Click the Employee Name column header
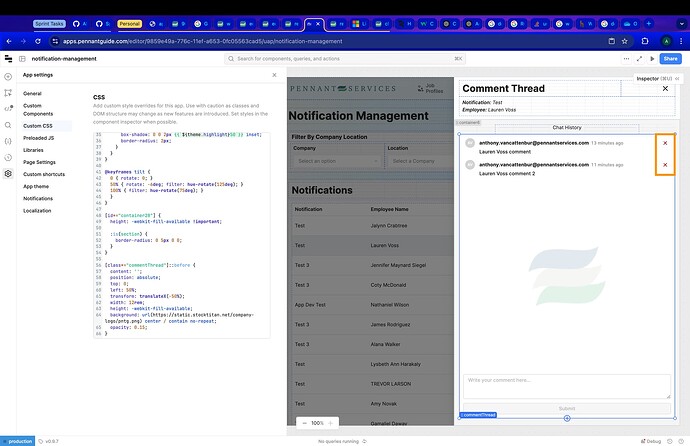The image size is (690, 446). tap(389, 209)
